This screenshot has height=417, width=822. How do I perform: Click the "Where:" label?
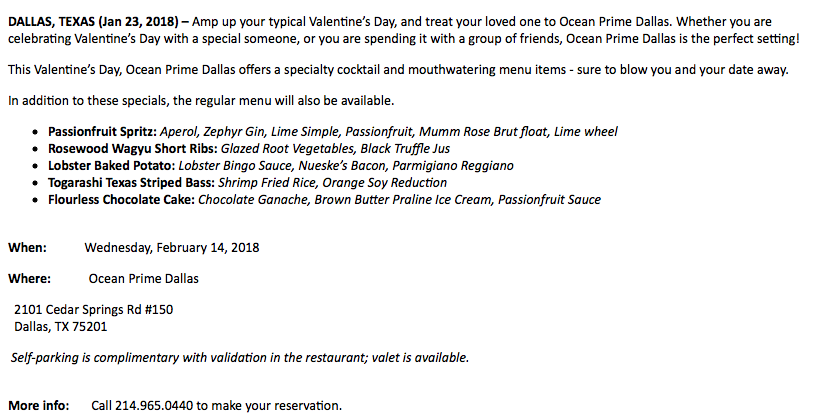(29, 279)
